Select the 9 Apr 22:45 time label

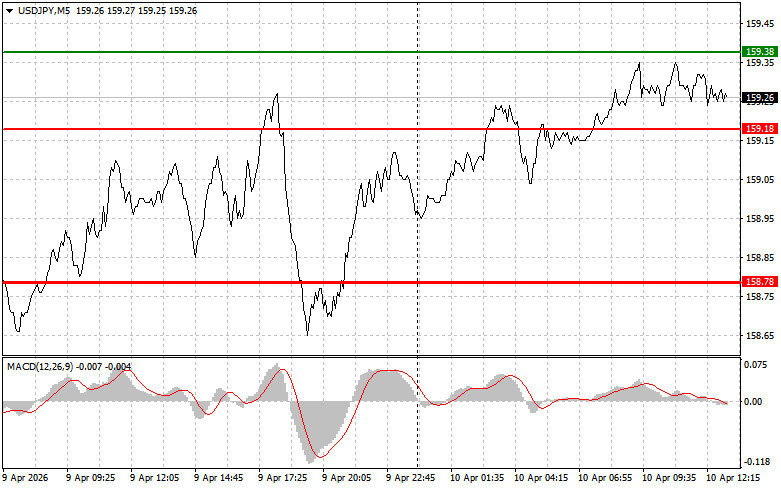410,478
